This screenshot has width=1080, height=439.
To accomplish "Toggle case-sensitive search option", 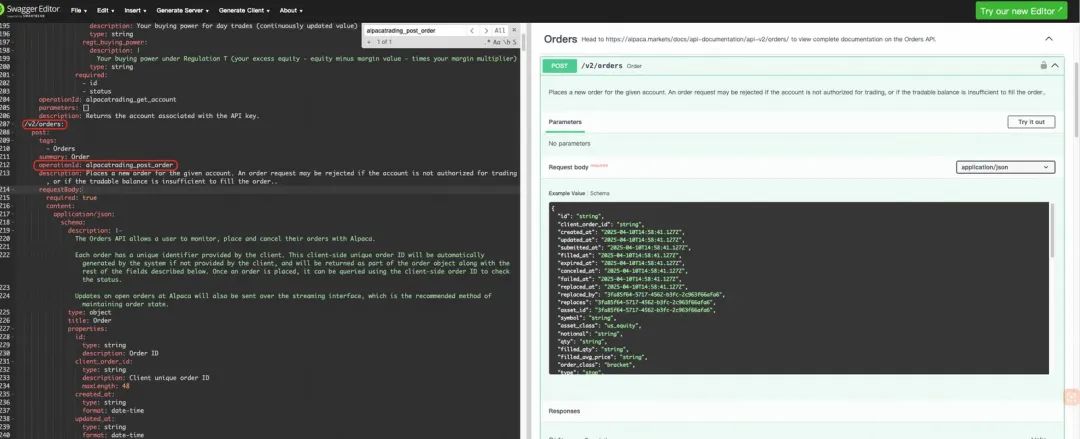I will (x=497, y=43).
